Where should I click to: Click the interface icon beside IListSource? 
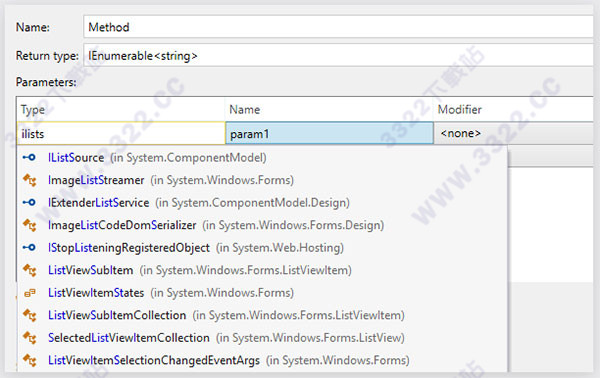pyautogui.click(x=29, y=157)
